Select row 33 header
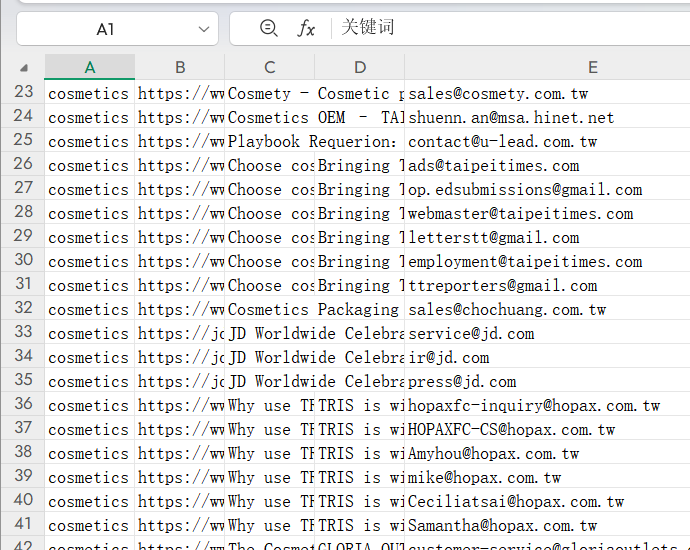This screenshot has height=550, width=690. 23,332
